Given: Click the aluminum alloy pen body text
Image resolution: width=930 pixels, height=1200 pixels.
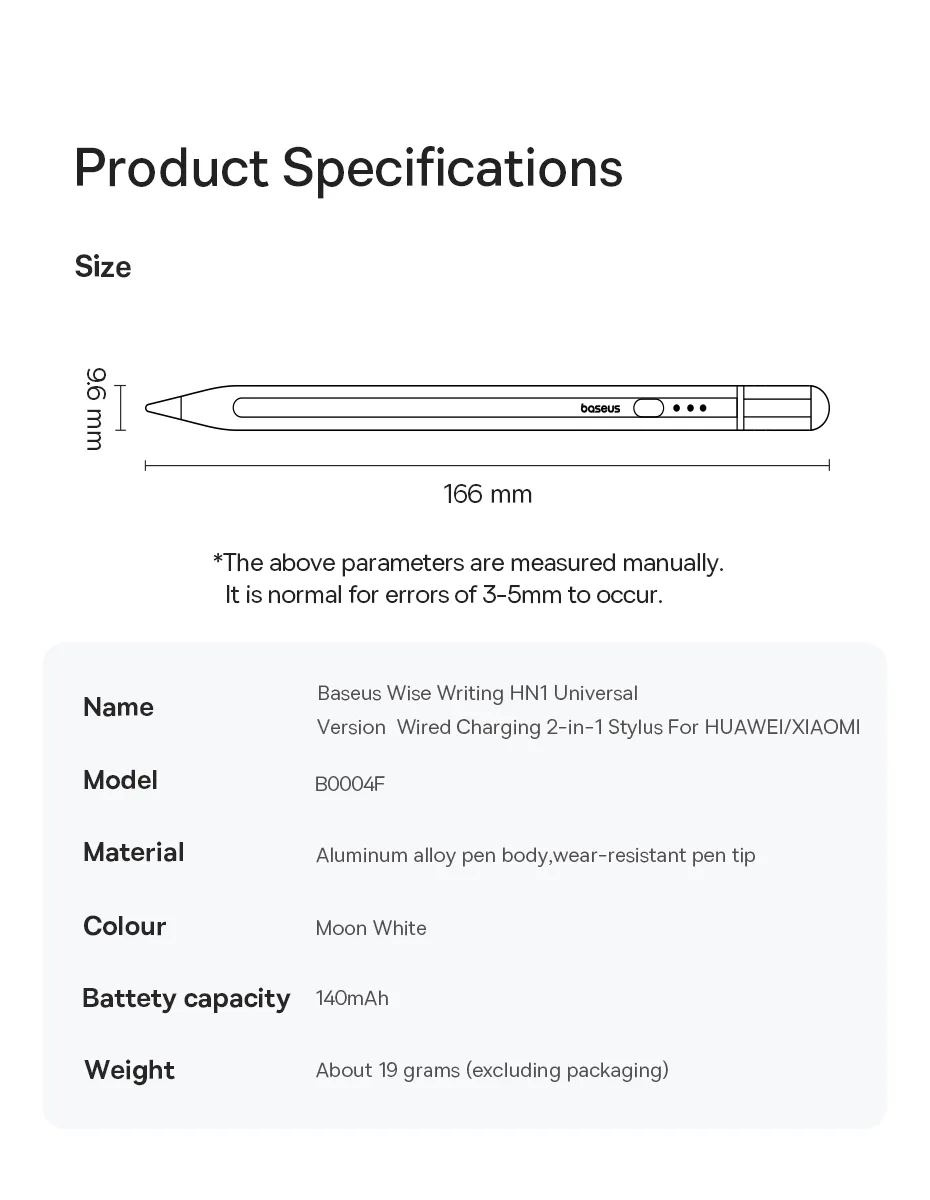Looking at the screenshot, I should tap(535, 855).
